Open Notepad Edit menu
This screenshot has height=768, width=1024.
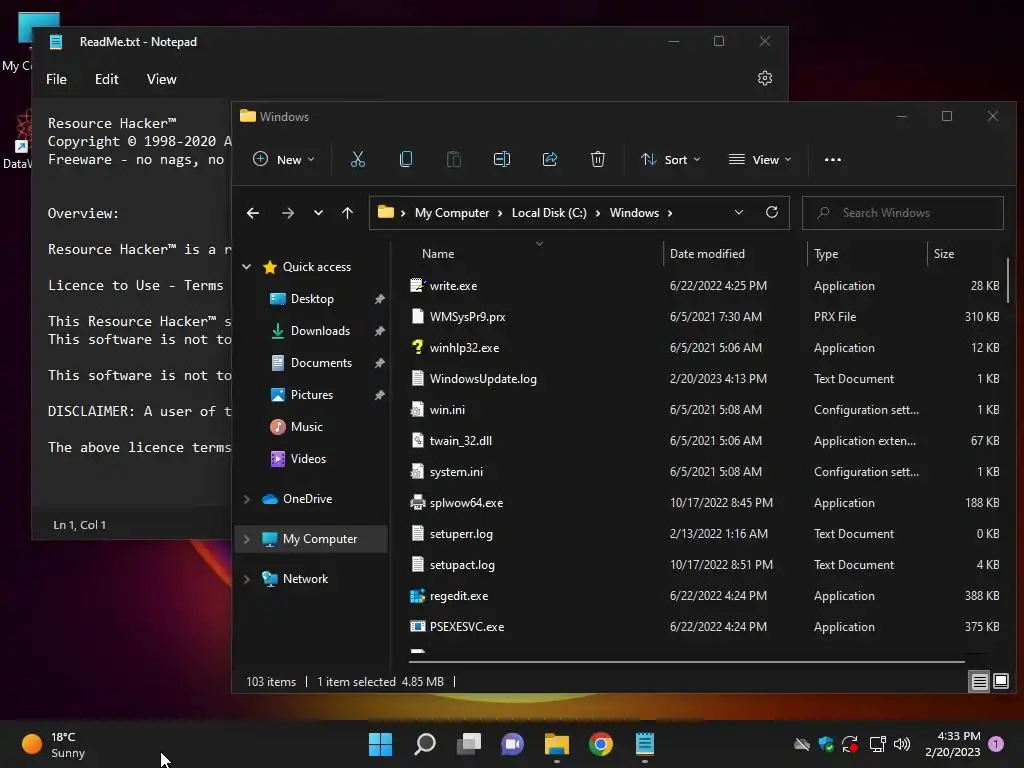pos(106,79)
